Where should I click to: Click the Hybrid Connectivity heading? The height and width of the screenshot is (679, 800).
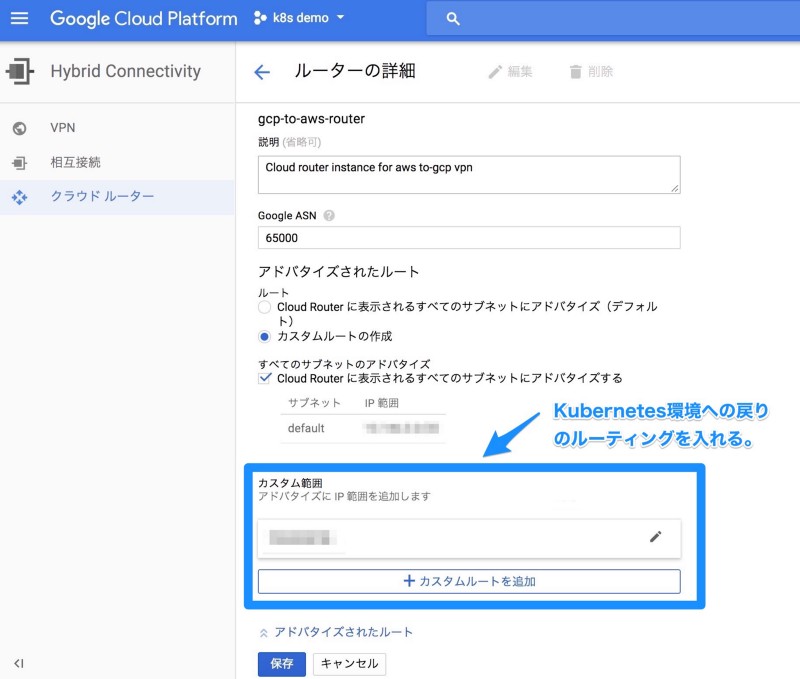coord(126,71)
